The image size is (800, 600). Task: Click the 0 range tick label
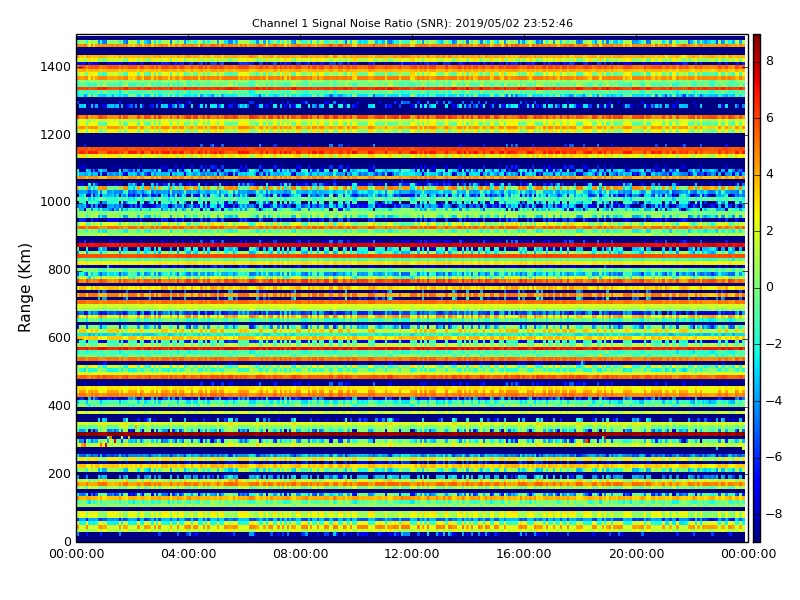coord(67,541)
